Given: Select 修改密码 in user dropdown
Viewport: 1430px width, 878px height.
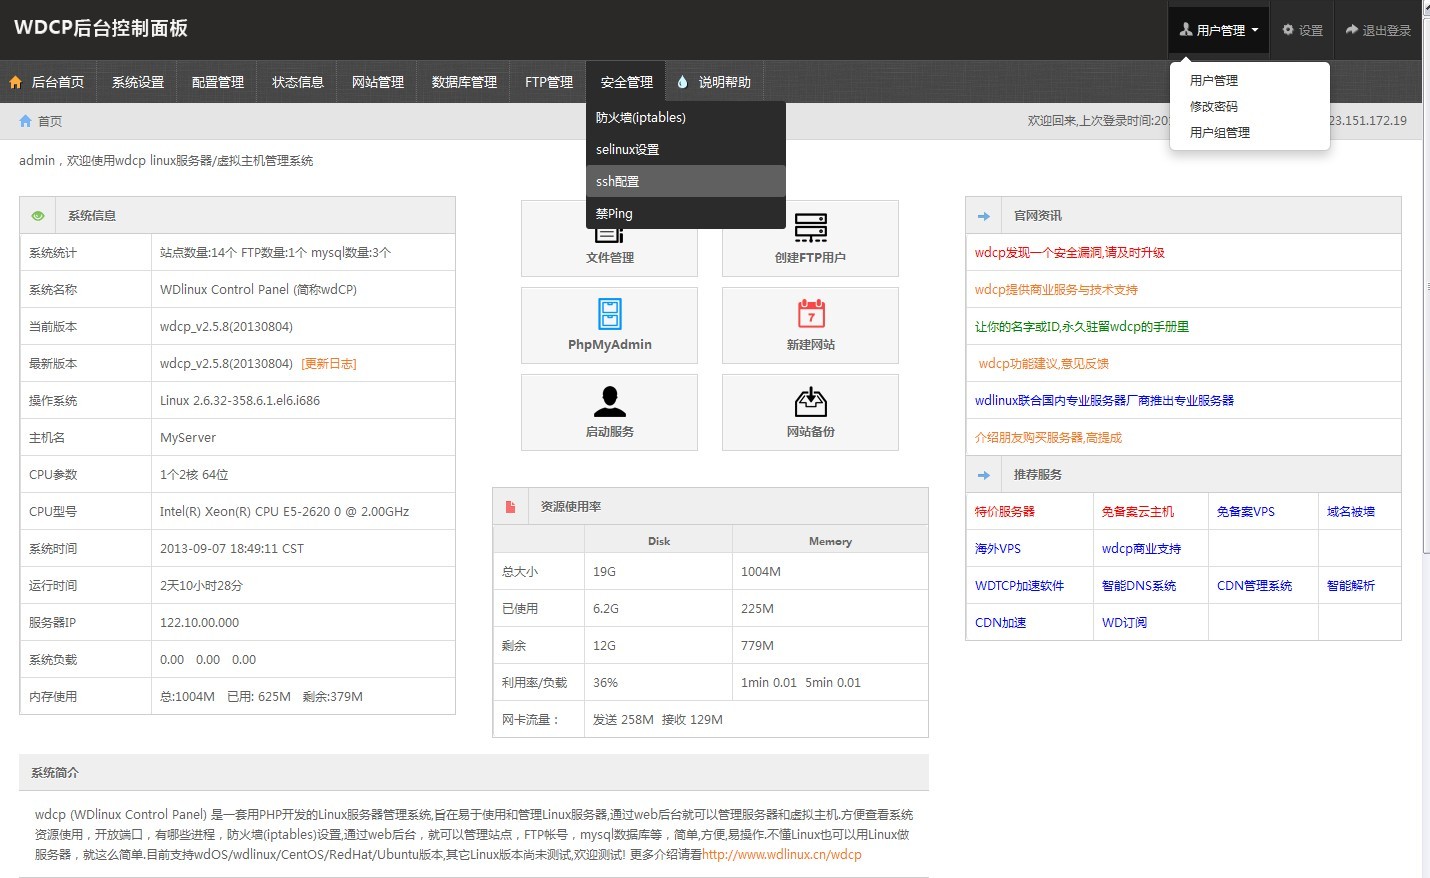Looking at the screenshot, I should coord(1214,106).
